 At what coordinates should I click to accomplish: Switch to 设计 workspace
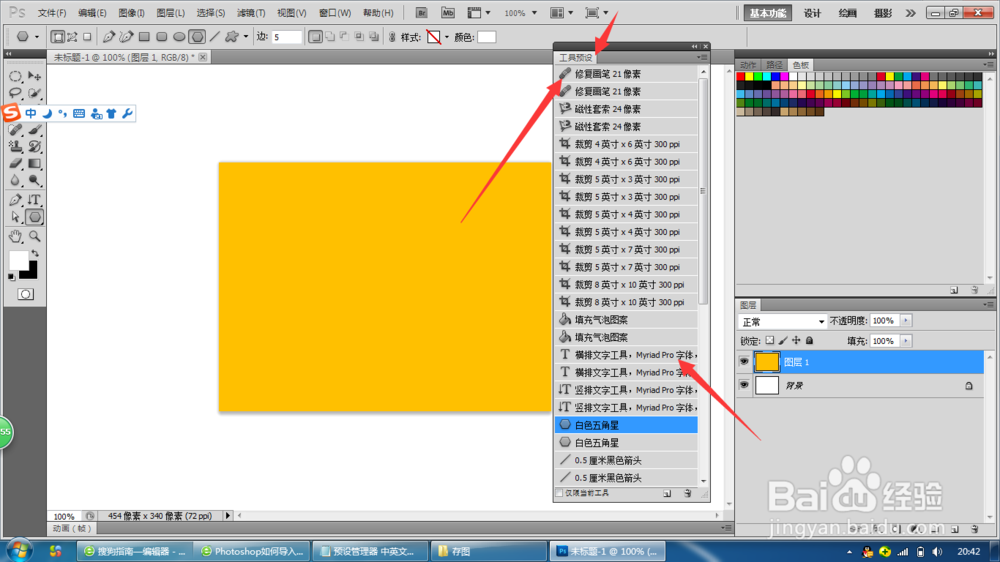click(x=812, y=13)
